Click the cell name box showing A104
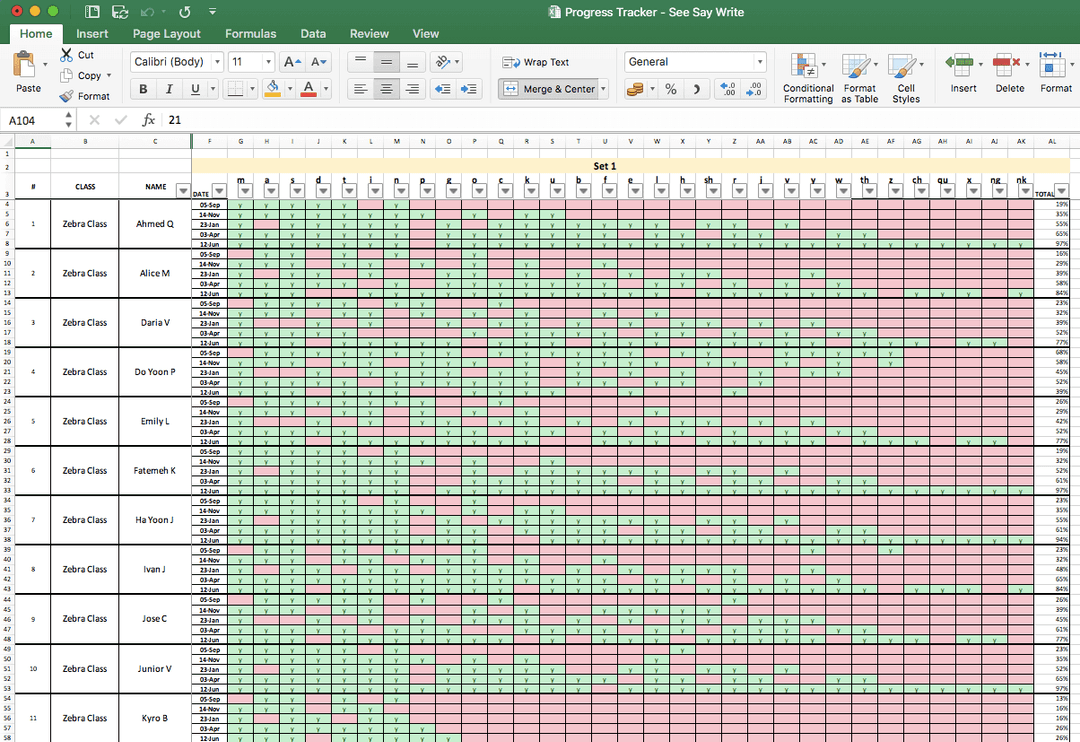1080x742 pixels. pyautogui.click(x=32, y=120)
